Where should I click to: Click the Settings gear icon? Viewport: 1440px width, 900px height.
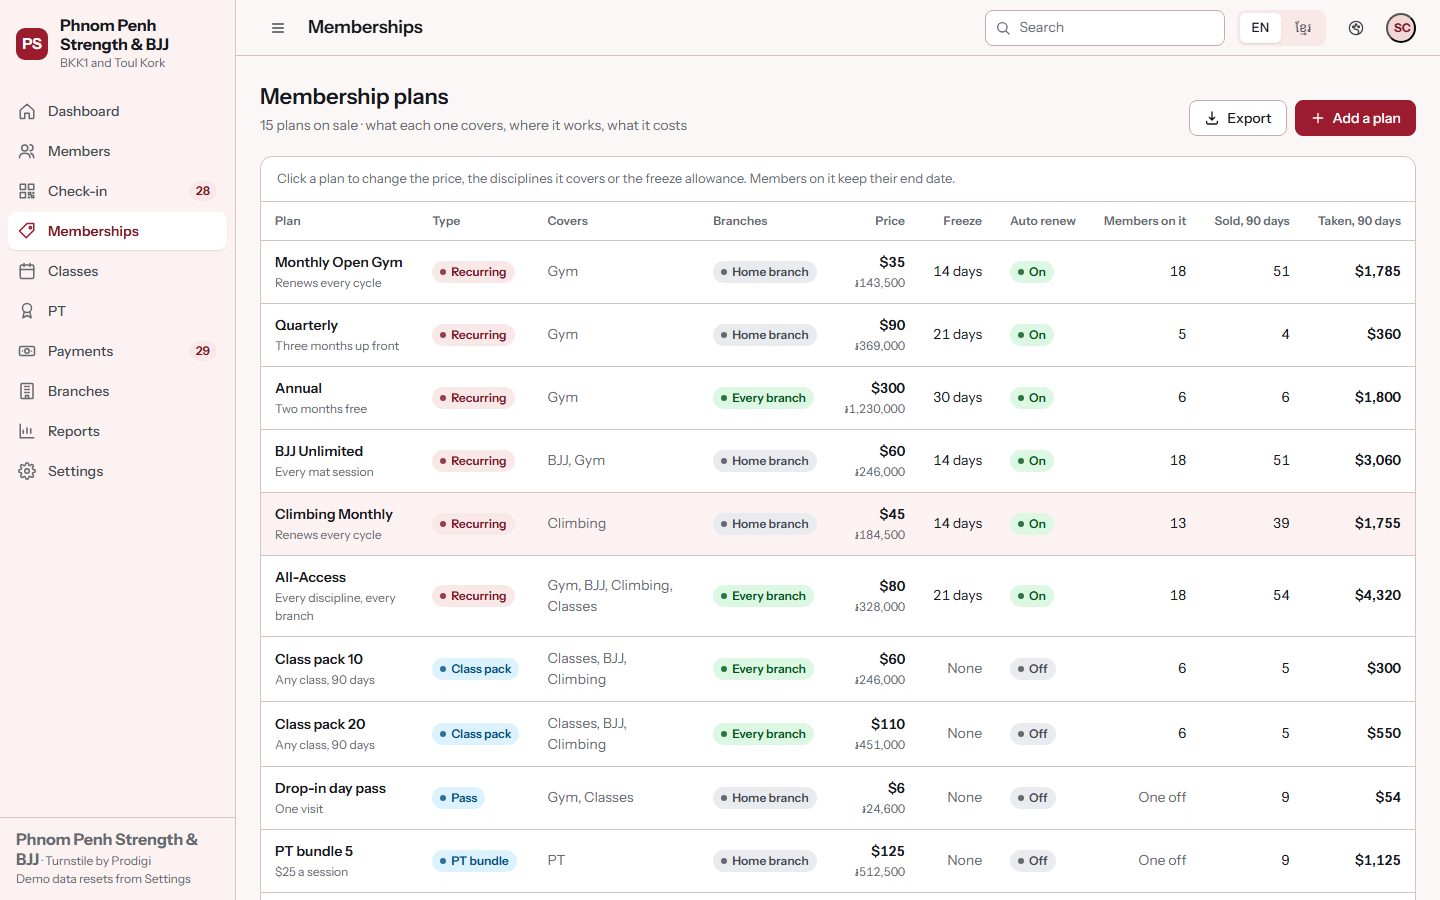coord(27,471)
